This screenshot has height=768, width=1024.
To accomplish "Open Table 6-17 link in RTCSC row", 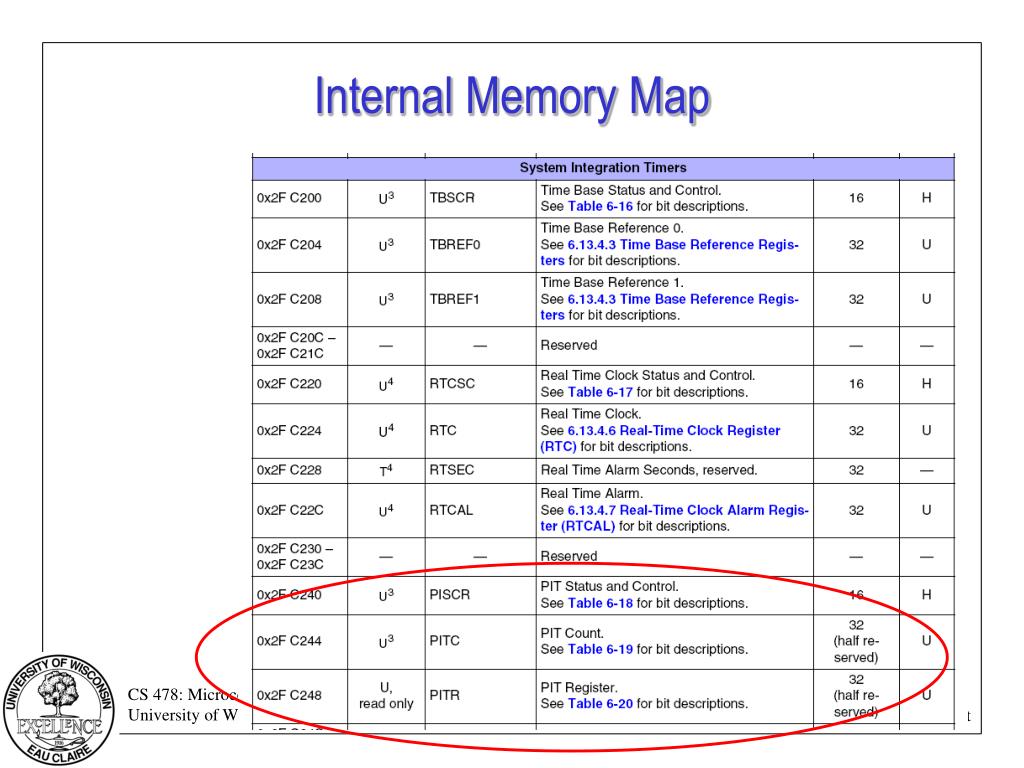I will pyautogui.click(x=600, y=392).
